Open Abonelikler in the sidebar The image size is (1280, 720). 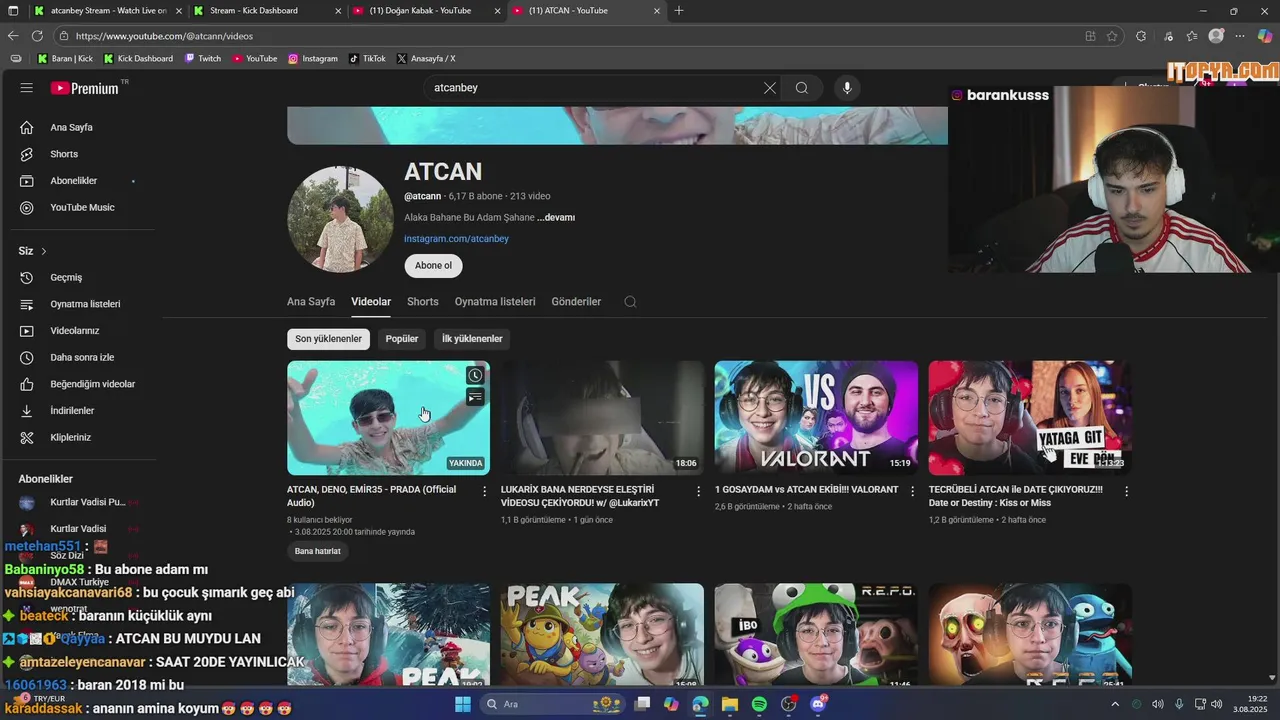click(x=74, y=181)
